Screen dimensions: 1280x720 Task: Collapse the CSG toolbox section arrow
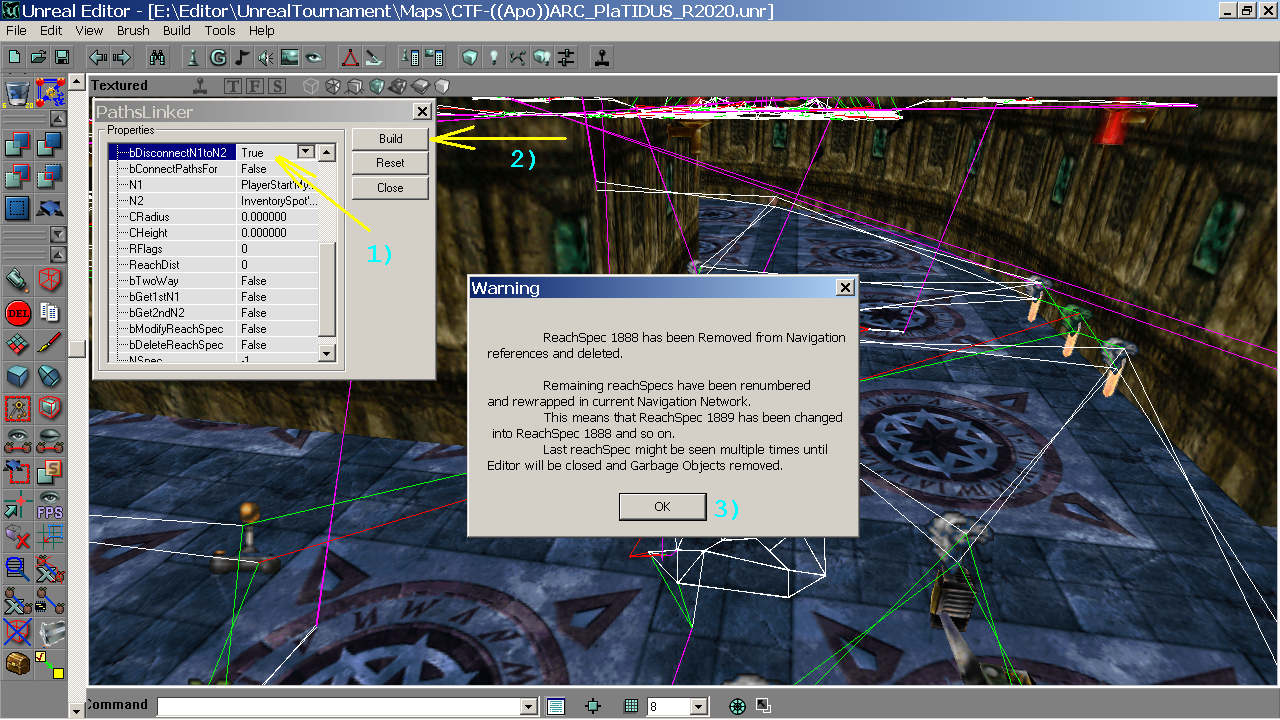(x=58, y=118)
